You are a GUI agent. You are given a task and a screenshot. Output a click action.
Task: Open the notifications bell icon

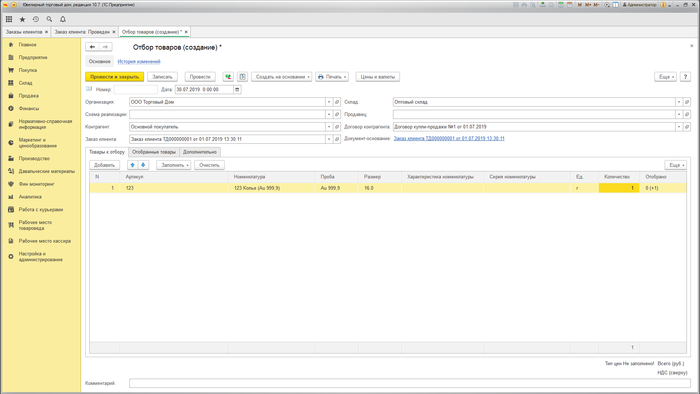(x=62, y=19)
